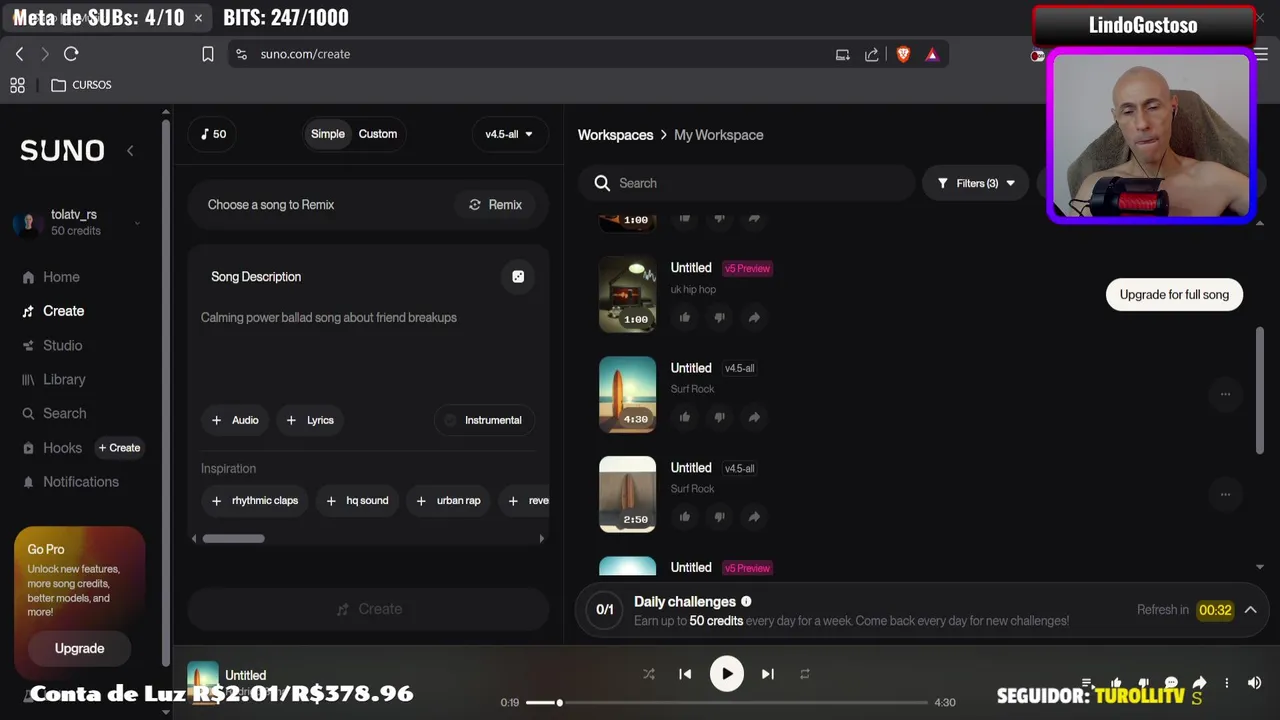This screenshot has height=720, width=1280.
Task: Collapse the Suno sidebar arrow
Action: 130,150
